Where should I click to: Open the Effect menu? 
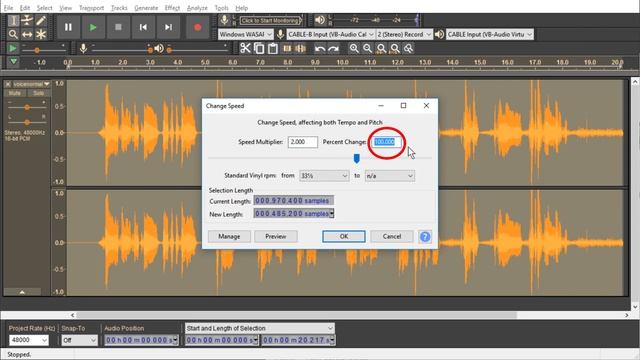coord(172,8)
